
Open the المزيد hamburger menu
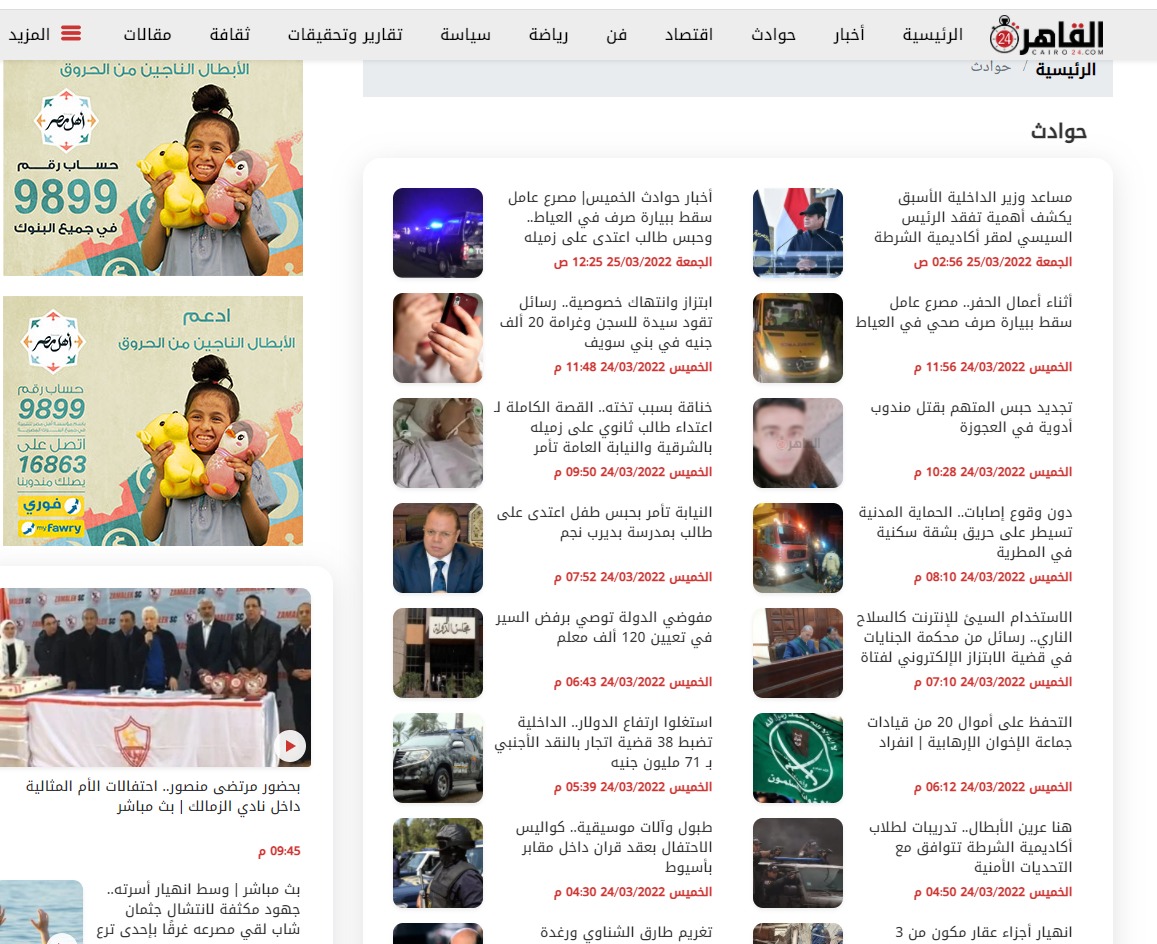pyautogui.click(x=44, y=34)
